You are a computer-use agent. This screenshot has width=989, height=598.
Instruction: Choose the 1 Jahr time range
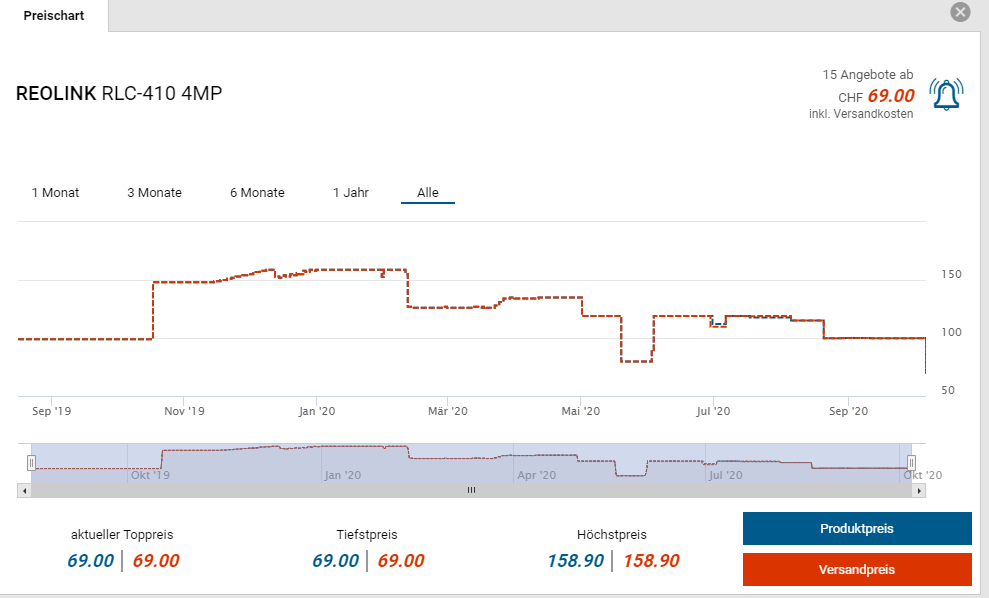point(351,193)
